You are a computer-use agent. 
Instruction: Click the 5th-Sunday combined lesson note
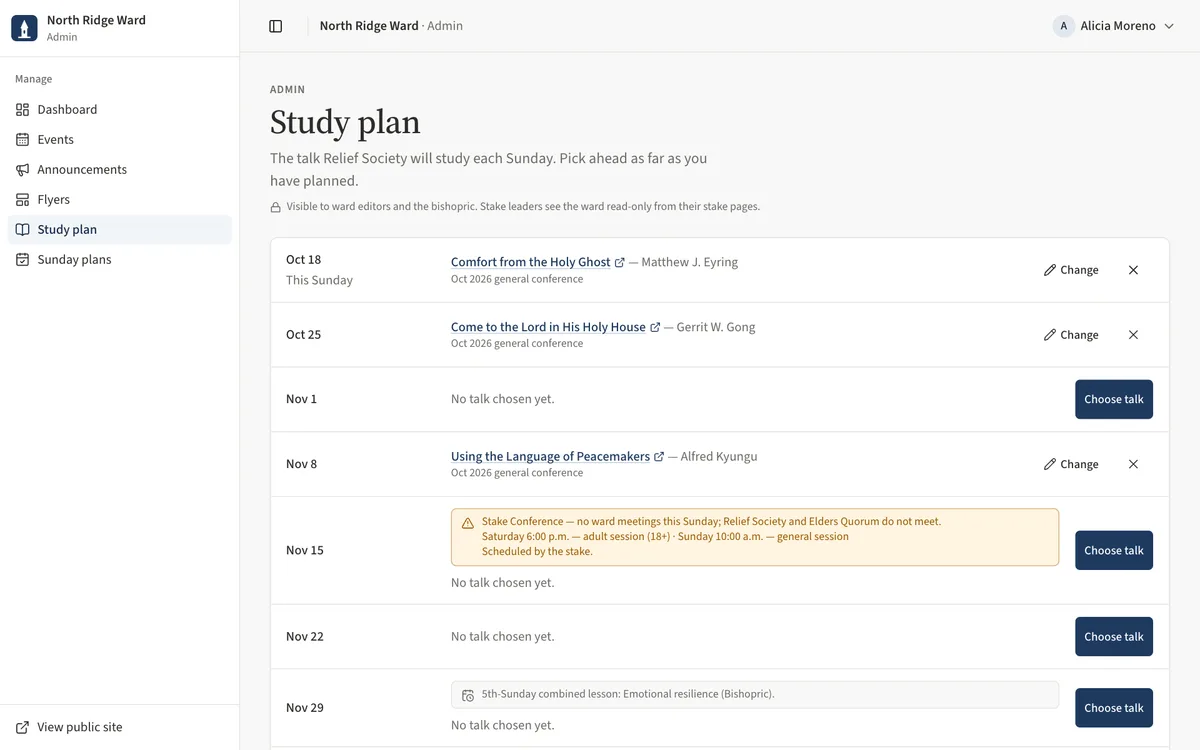[x=755, y=695]
